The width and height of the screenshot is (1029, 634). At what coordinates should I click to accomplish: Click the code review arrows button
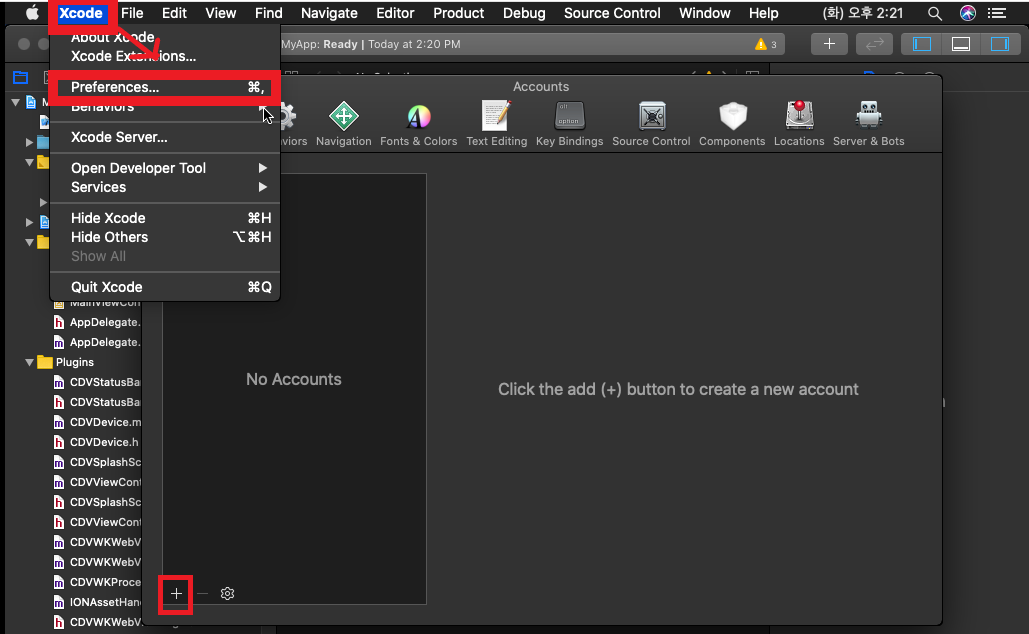[874, 44]
